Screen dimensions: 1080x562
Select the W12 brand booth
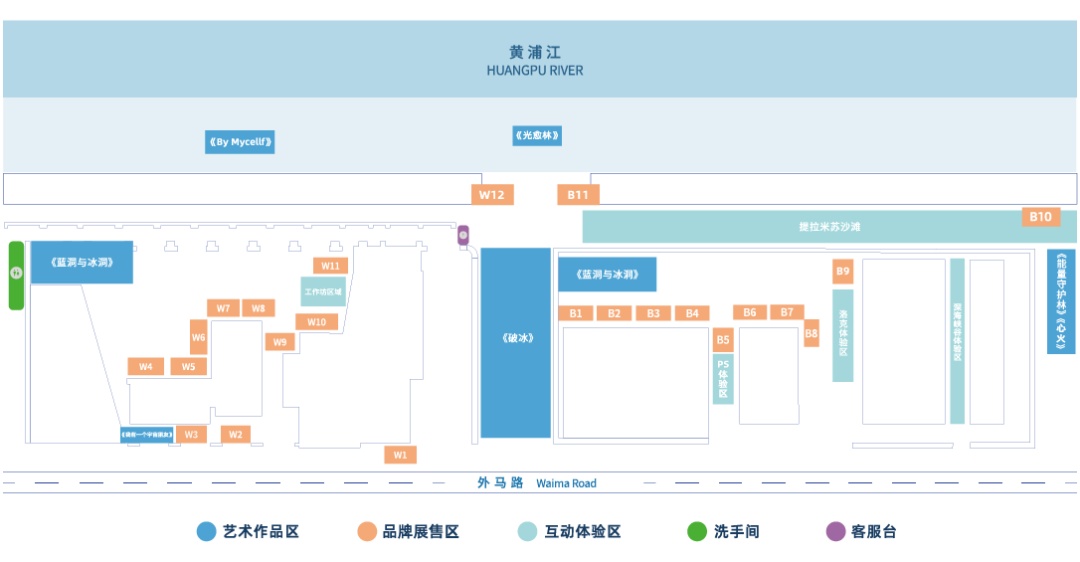tap(492, 195)
